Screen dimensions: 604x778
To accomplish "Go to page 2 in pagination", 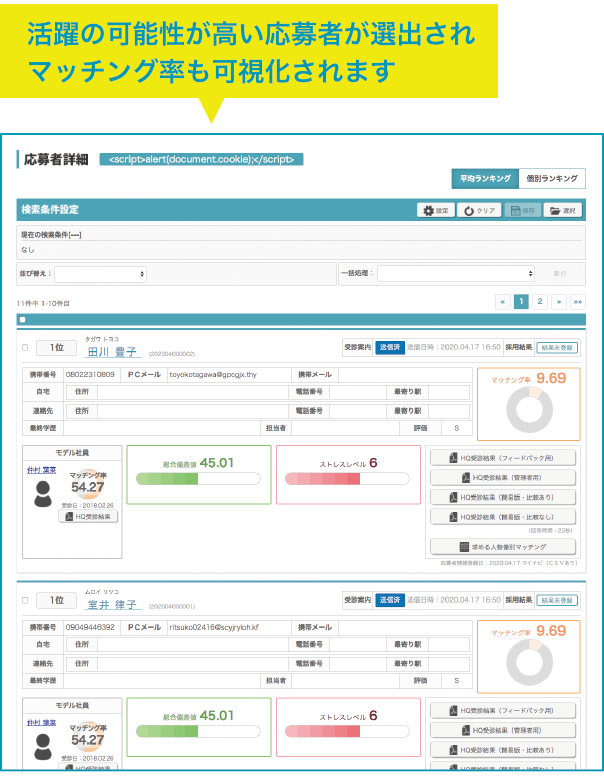I will click(540, 302).
